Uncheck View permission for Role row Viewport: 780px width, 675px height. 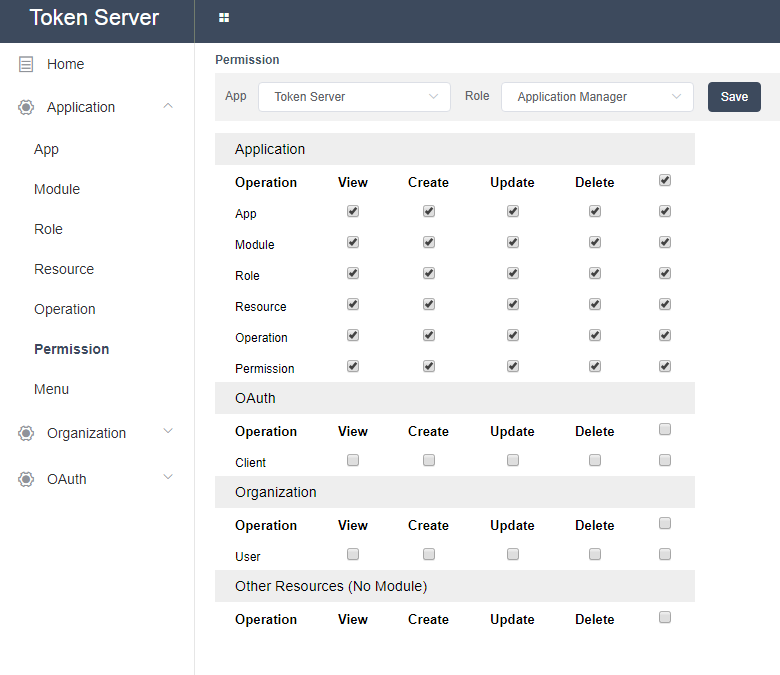pos(353,273)
